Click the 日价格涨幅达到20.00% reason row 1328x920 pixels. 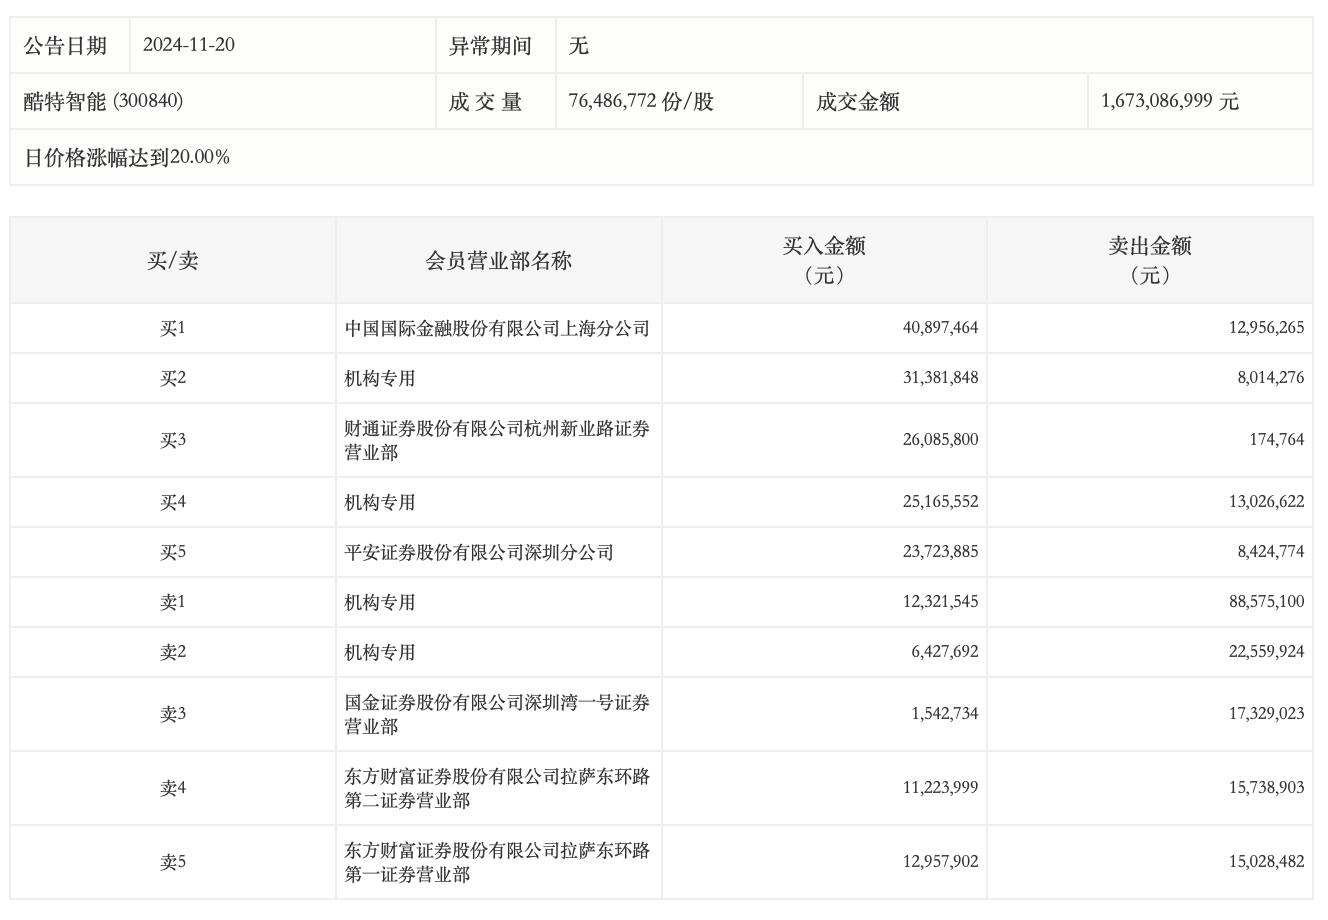(127, 157)
